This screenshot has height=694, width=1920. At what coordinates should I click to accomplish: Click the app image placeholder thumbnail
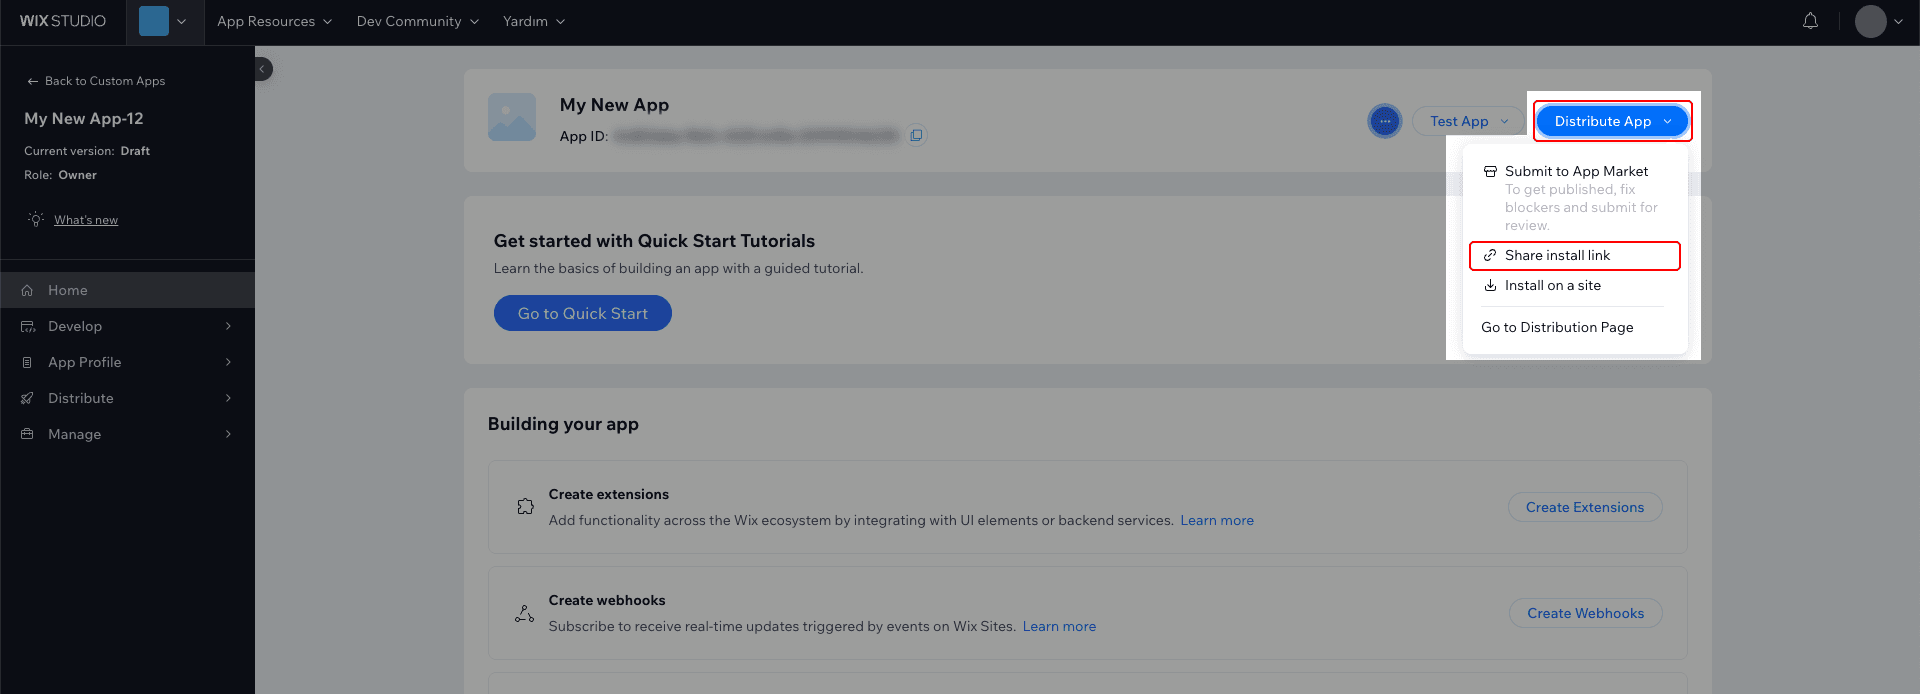512,117
